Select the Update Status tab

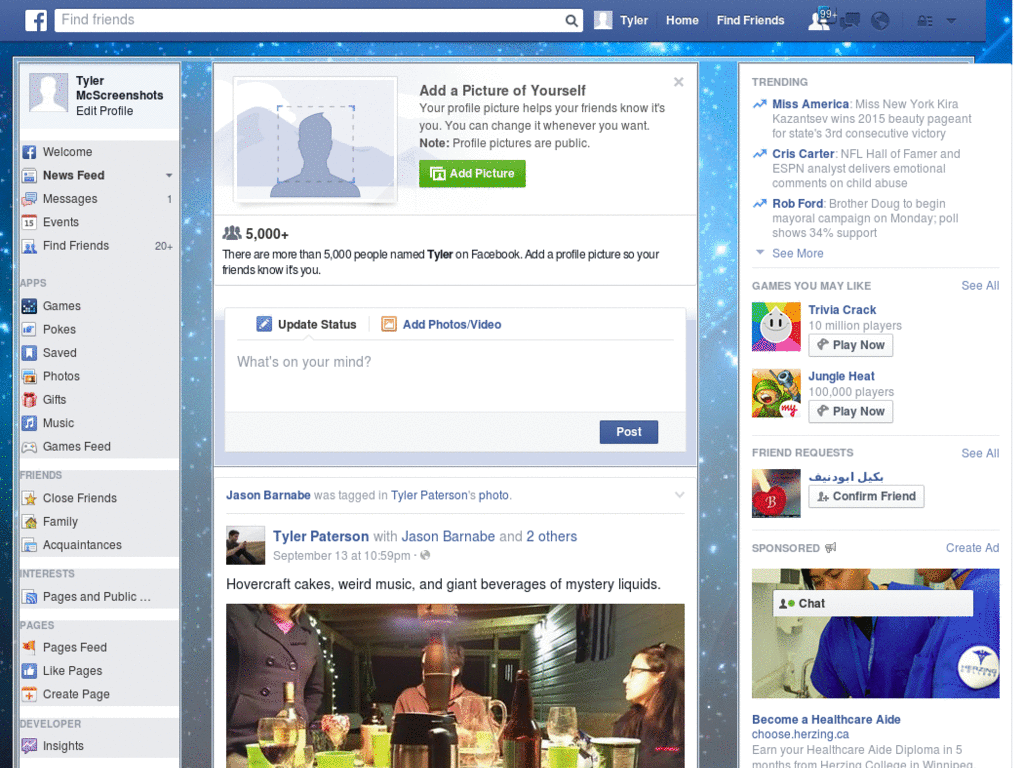[306, 325]
